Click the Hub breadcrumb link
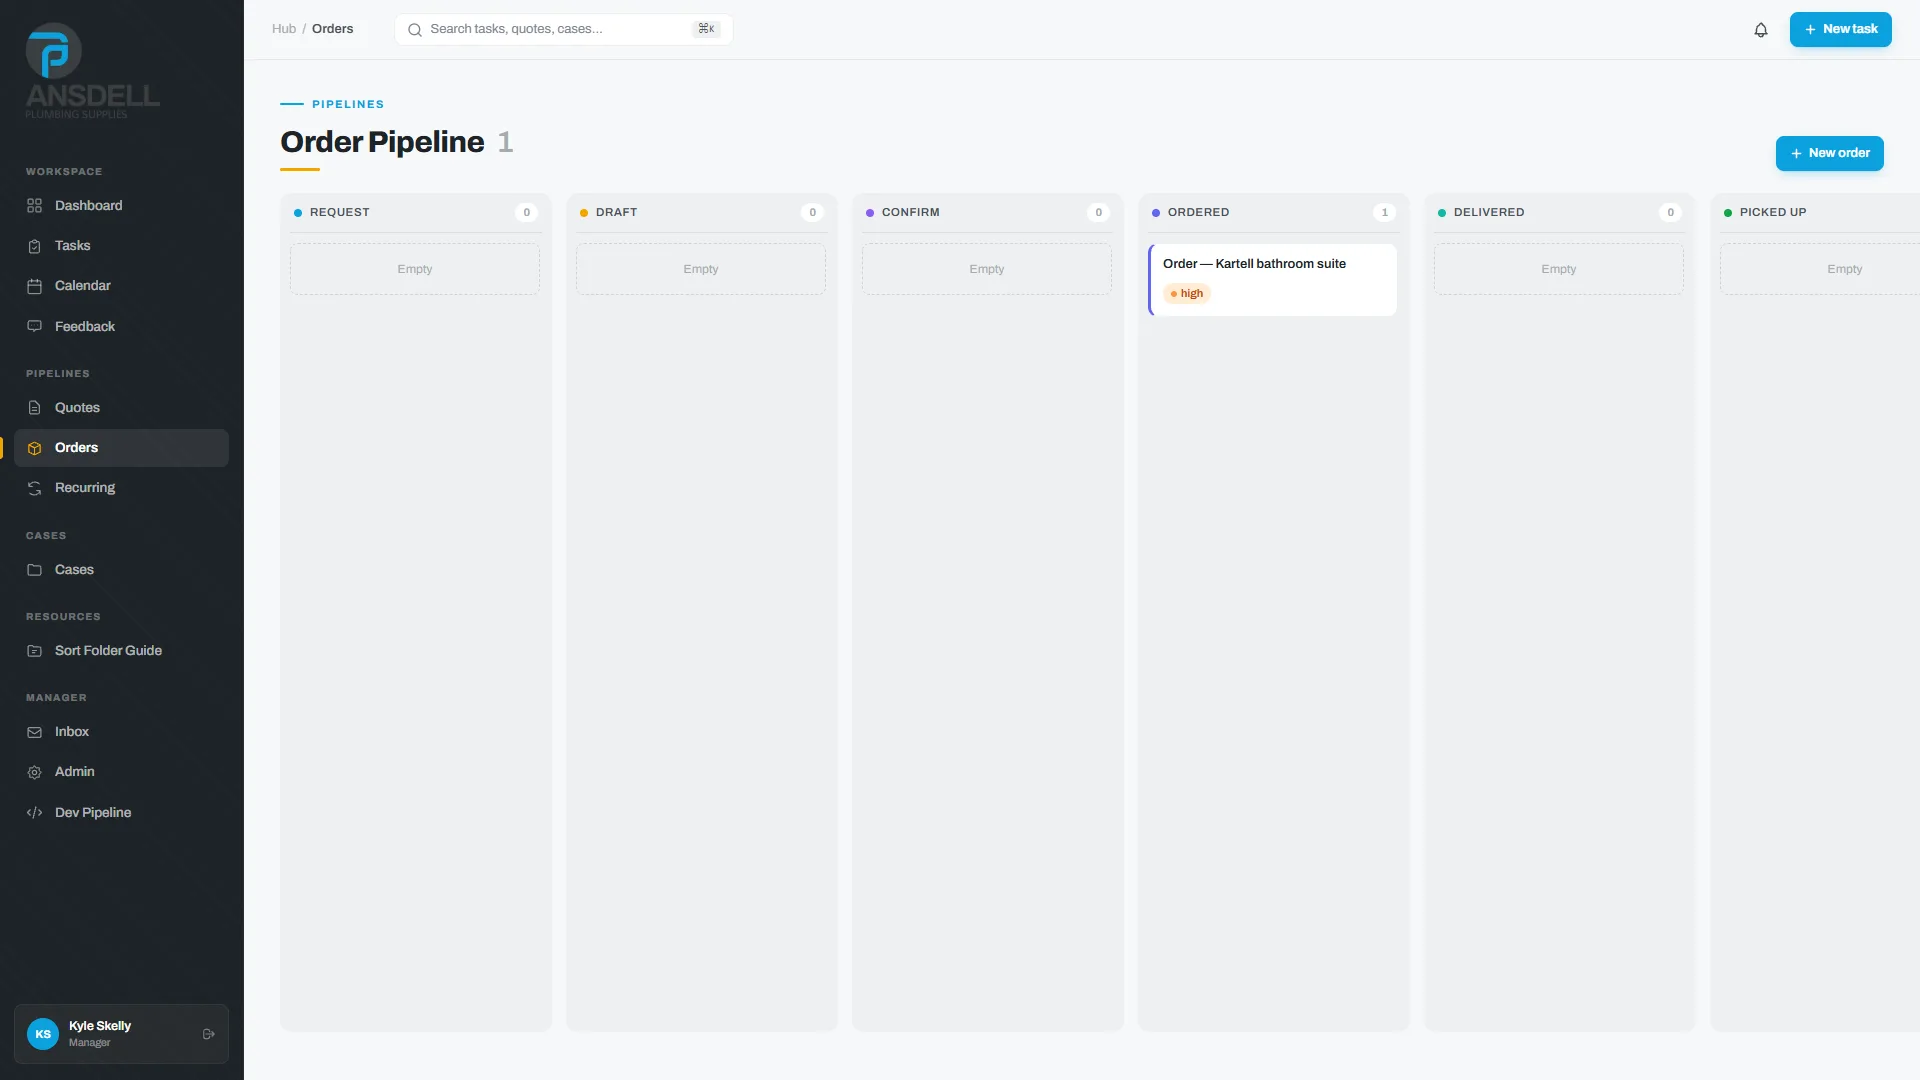 coord(284,29)
